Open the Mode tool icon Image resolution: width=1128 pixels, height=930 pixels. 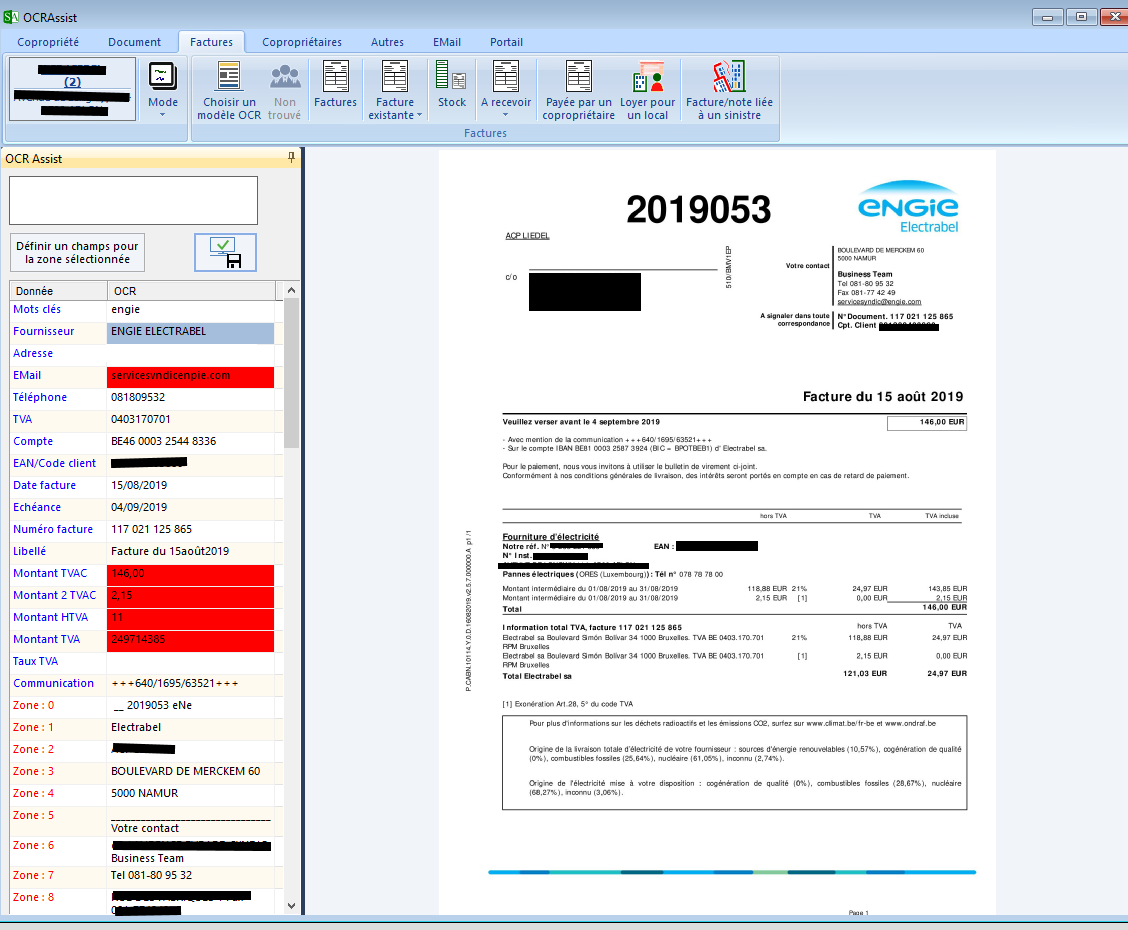163,77
